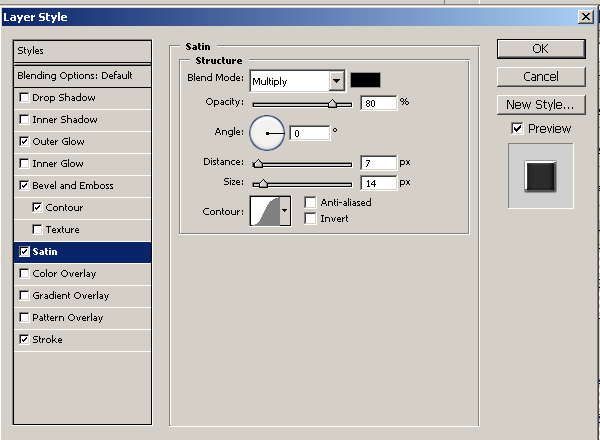
Task: Select Blending Options: Default in list
Action: pos(75,76)
